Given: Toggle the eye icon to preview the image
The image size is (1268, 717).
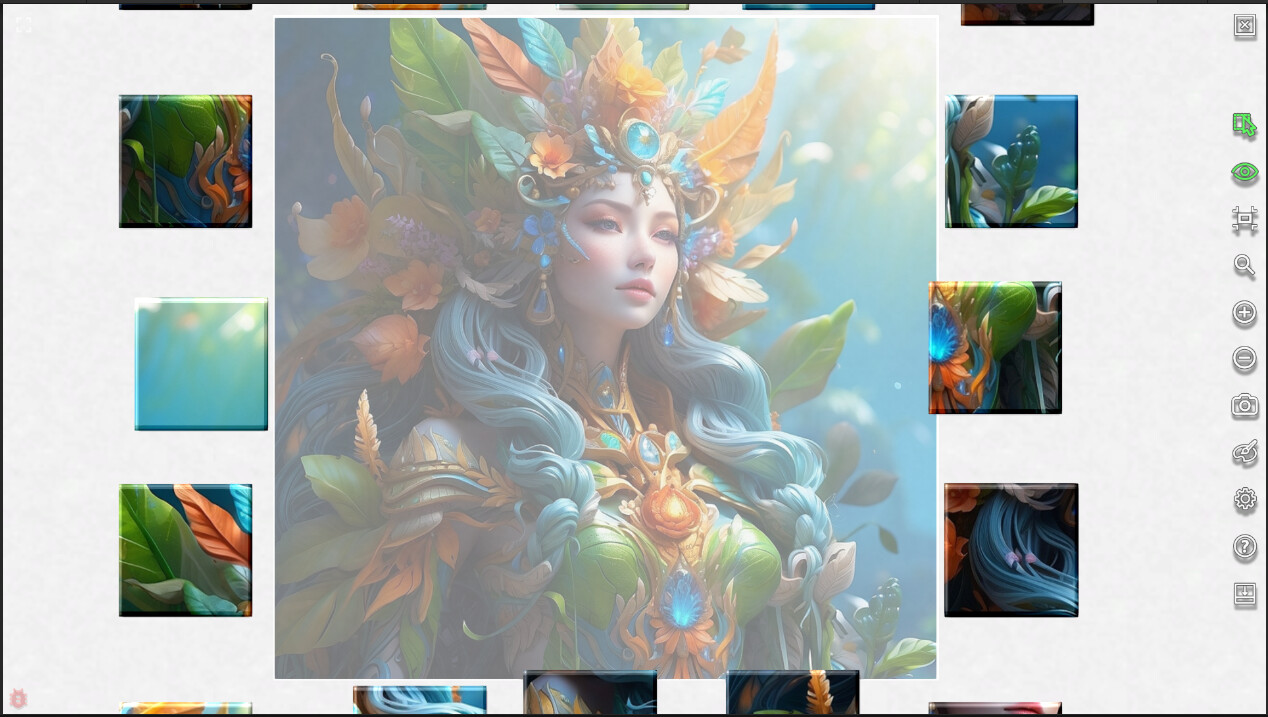Looking at the screenshot, I should tap(1245, 173).
